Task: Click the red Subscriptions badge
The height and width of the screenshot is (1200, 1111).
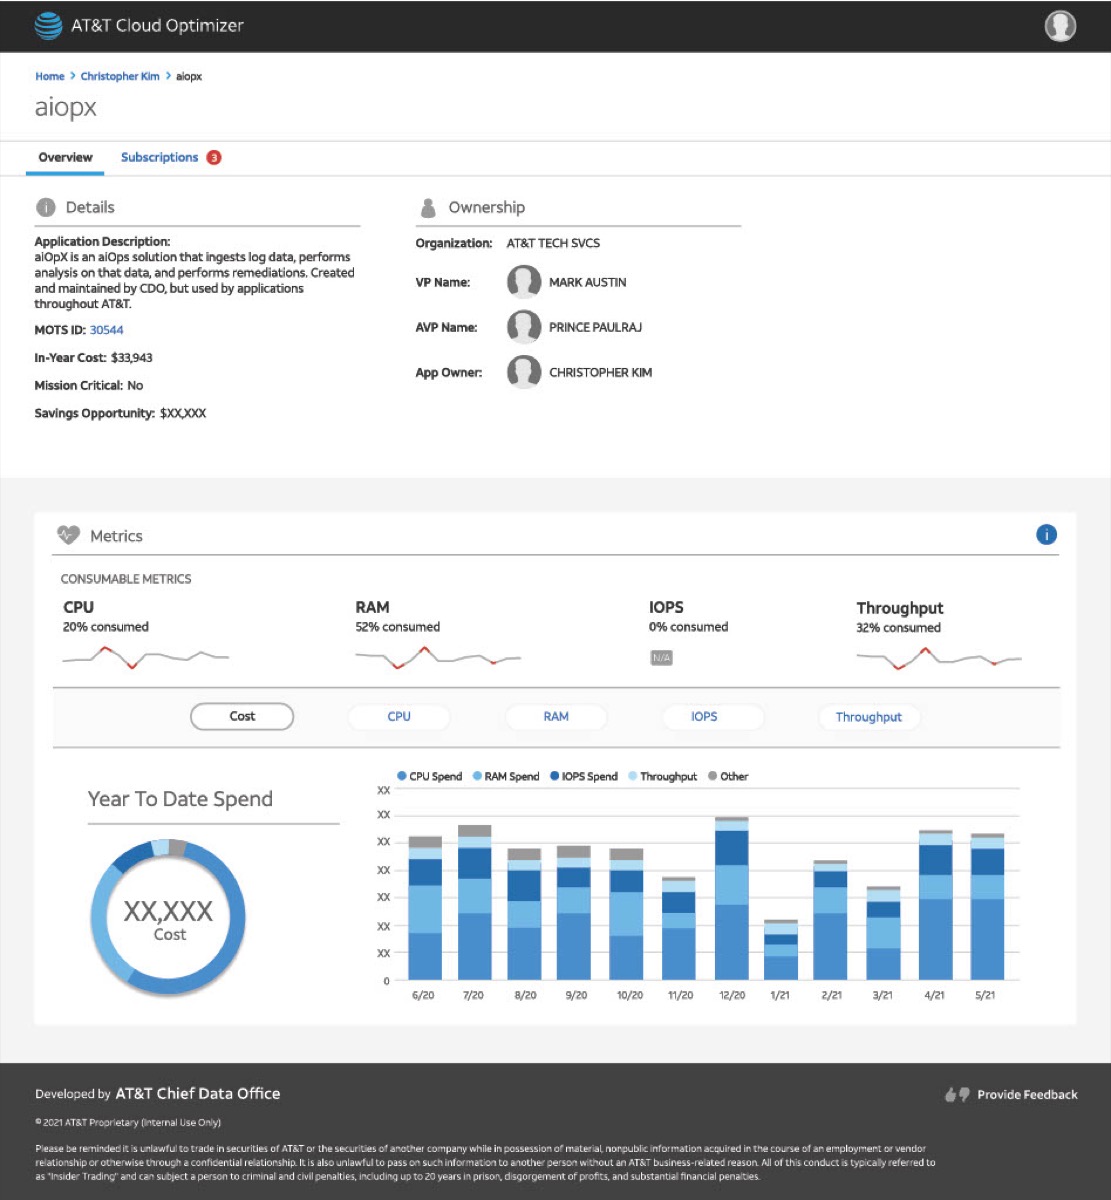Action: pyautogui.click(x=213, y=157)
